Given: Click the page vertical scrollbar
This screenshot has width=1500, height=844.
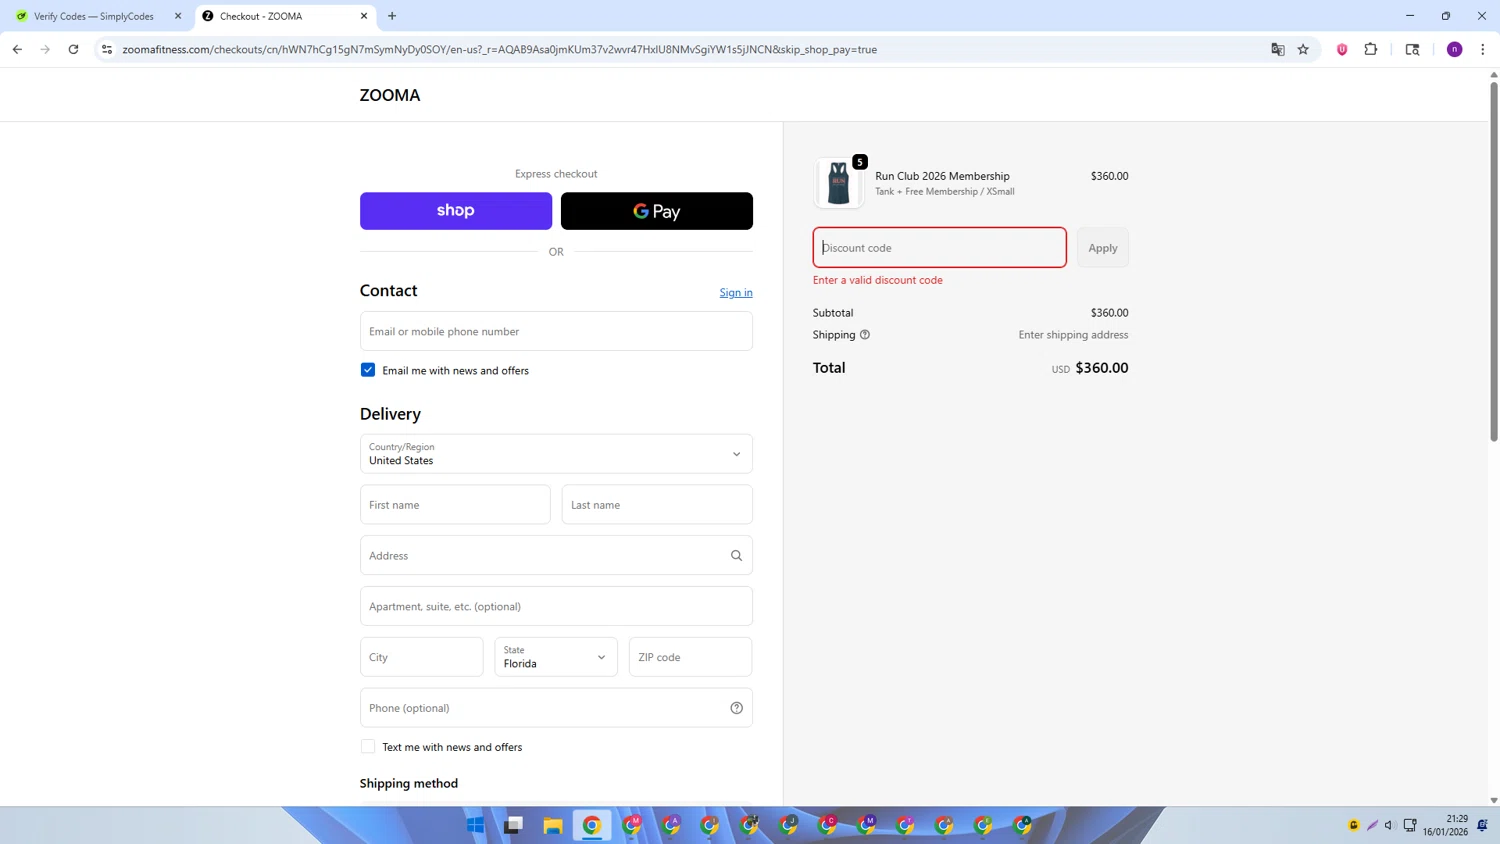Looking at the screenshot, I should click(1494, 262).
